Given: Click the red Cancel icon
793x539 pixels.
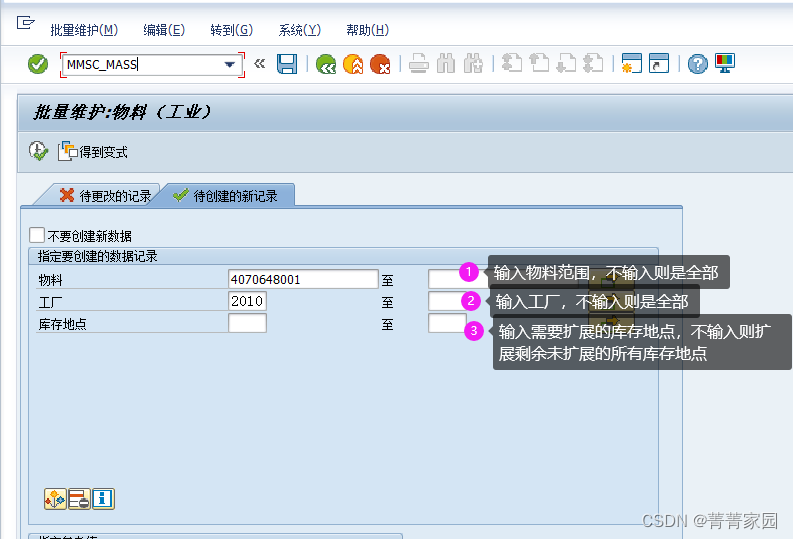Looking at the screenshot, I should [380, 64].
